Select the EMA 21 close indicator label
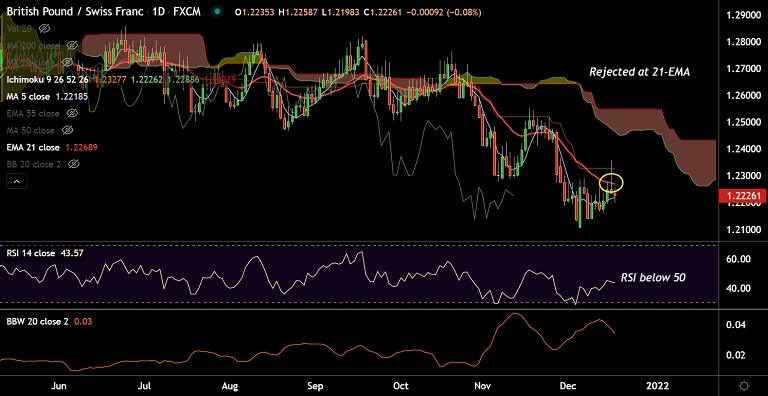This screenshot has height=396, width=768. click(33, 148)
